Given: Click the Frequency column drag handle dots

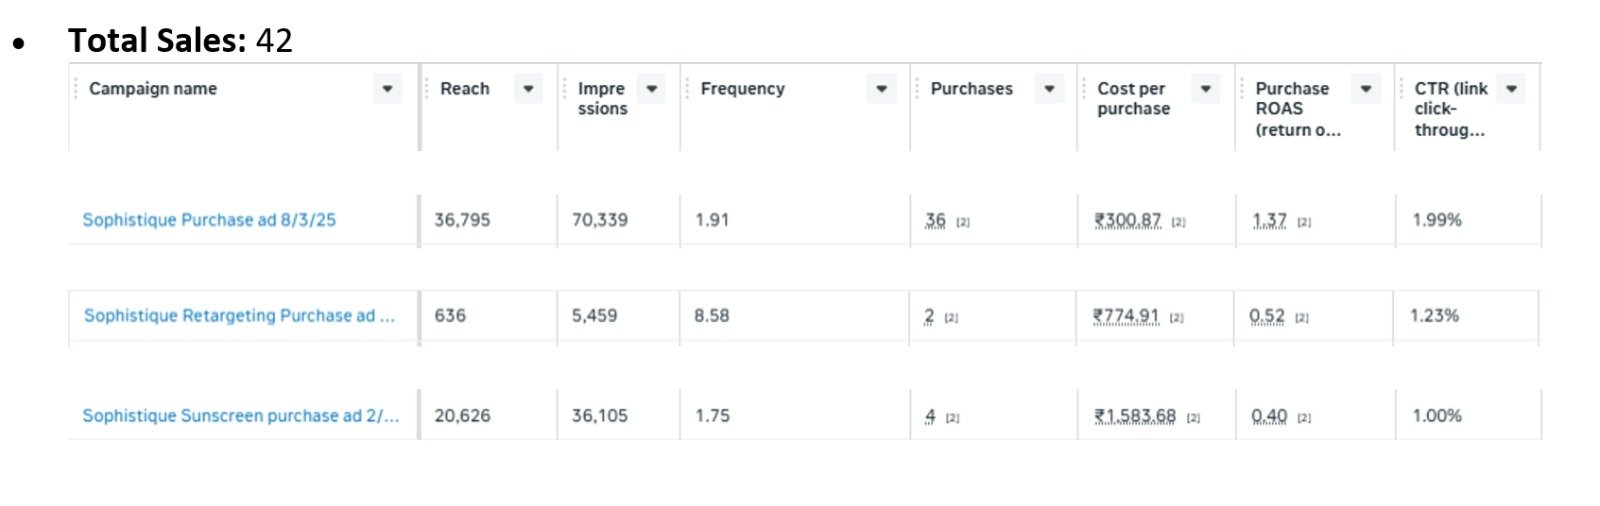Looking at the screenshot, I should (687, 89).
